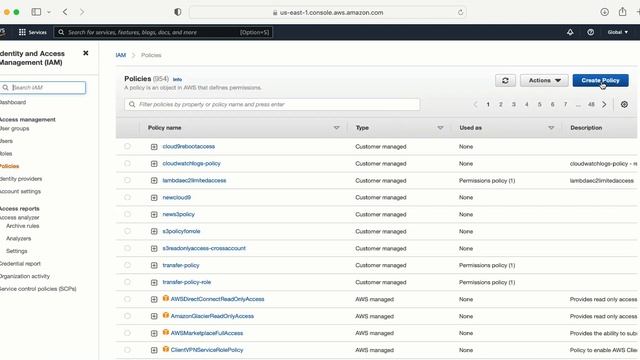Select the s3readonlyaccess-crossaccount radio button

tap(127, 248)
